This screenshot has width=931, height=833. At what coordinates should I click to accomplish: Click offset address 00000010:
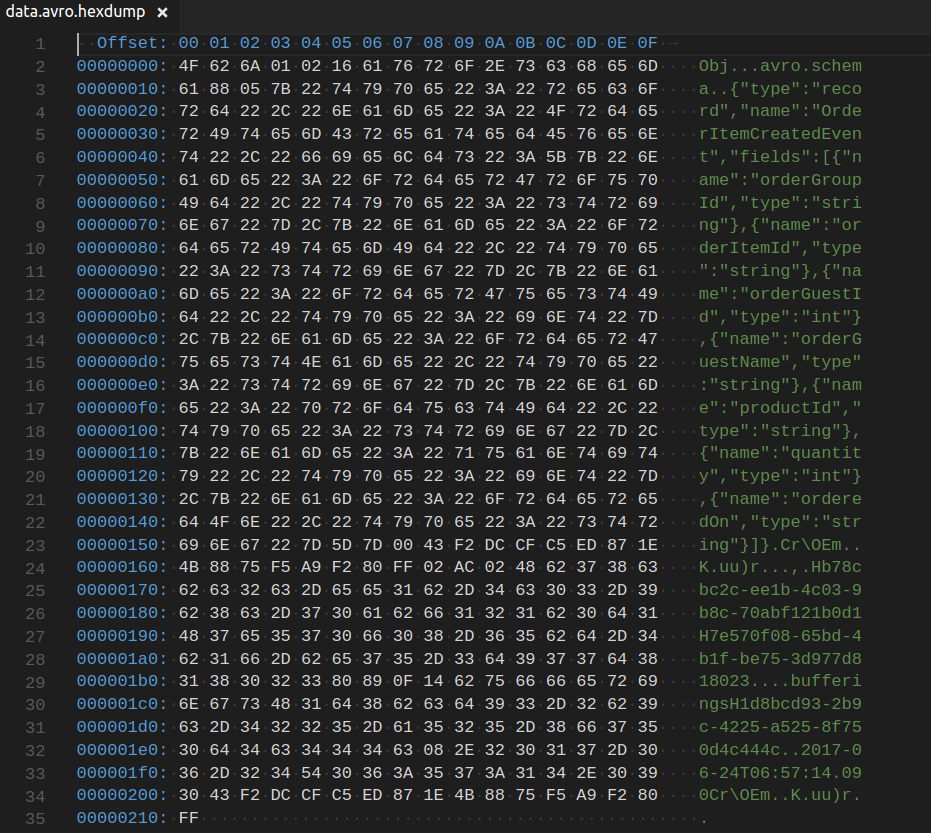(x=122, y=89)
